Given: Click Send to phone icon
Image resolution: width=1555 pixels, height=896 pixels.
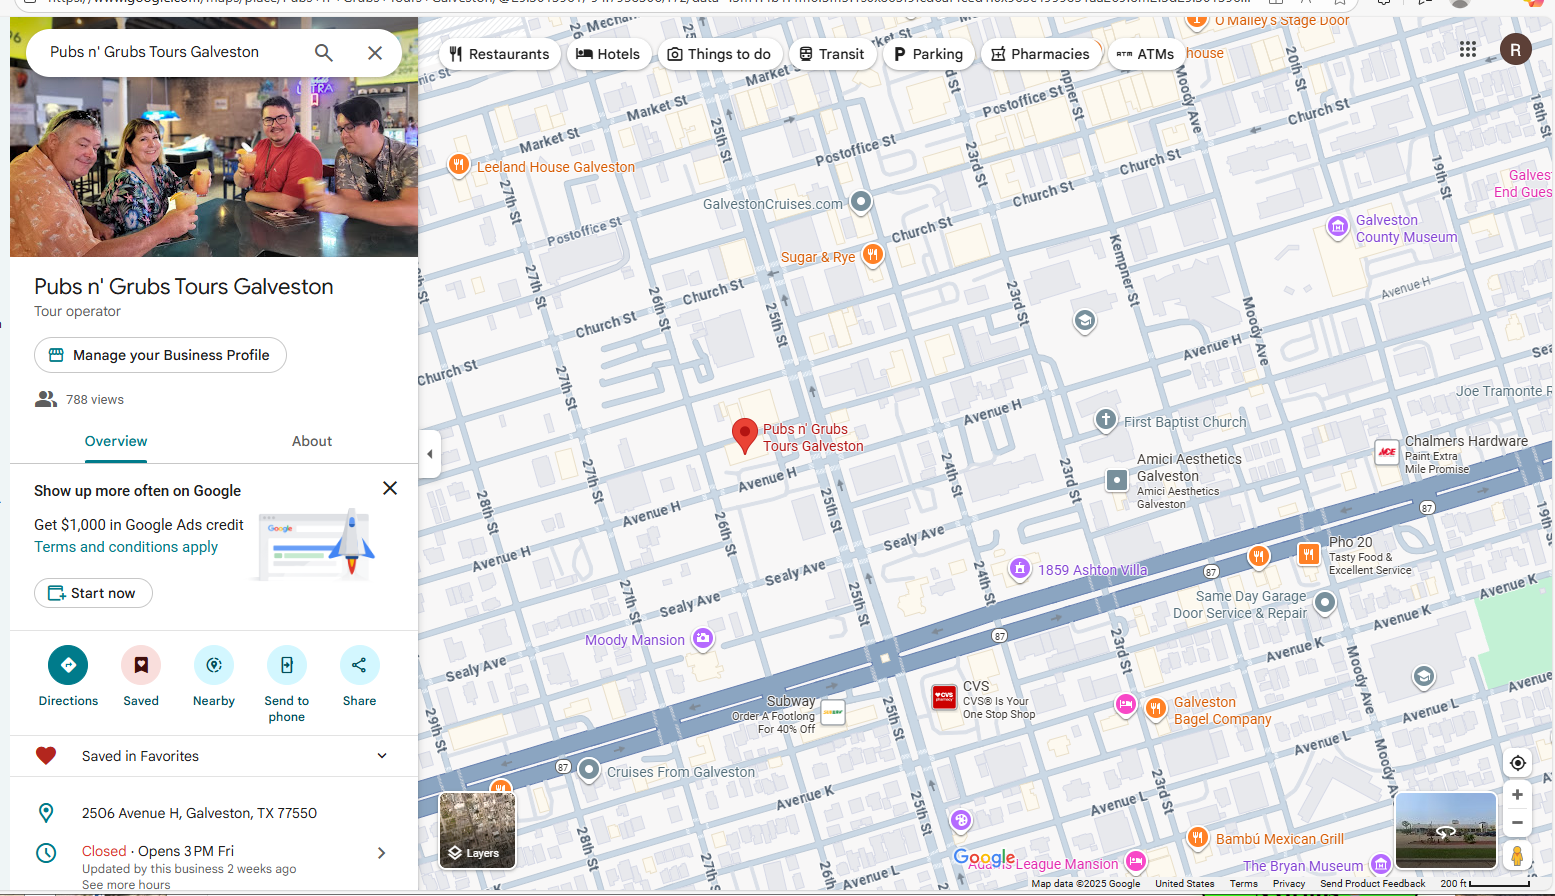Looking at the screenshot, I should click(x=287, y=665).
